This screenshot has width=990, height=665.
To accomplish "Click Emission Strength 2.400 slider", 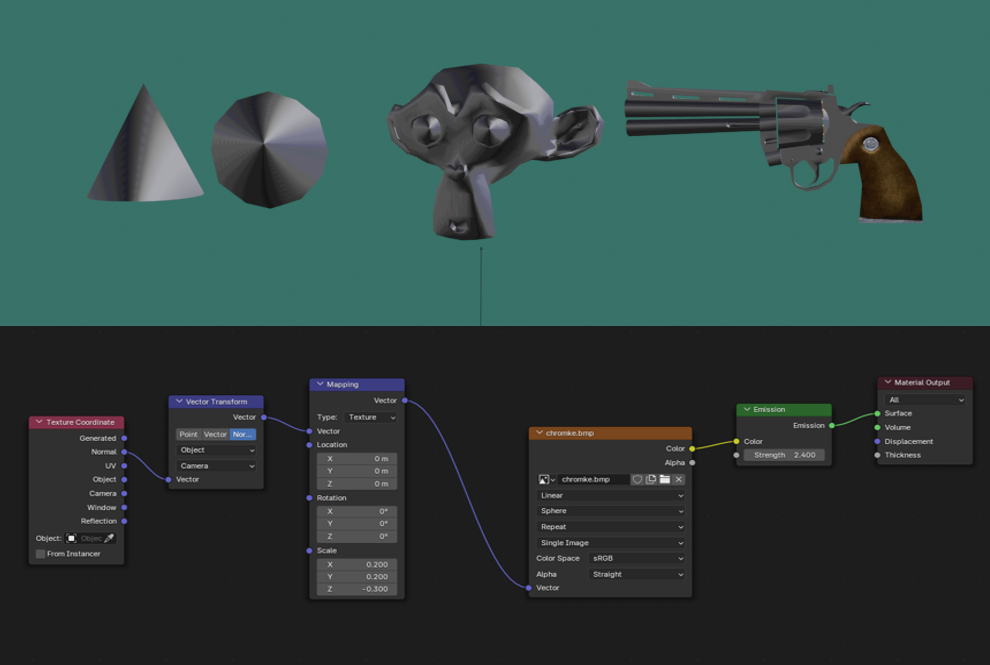I will point(784,455).
